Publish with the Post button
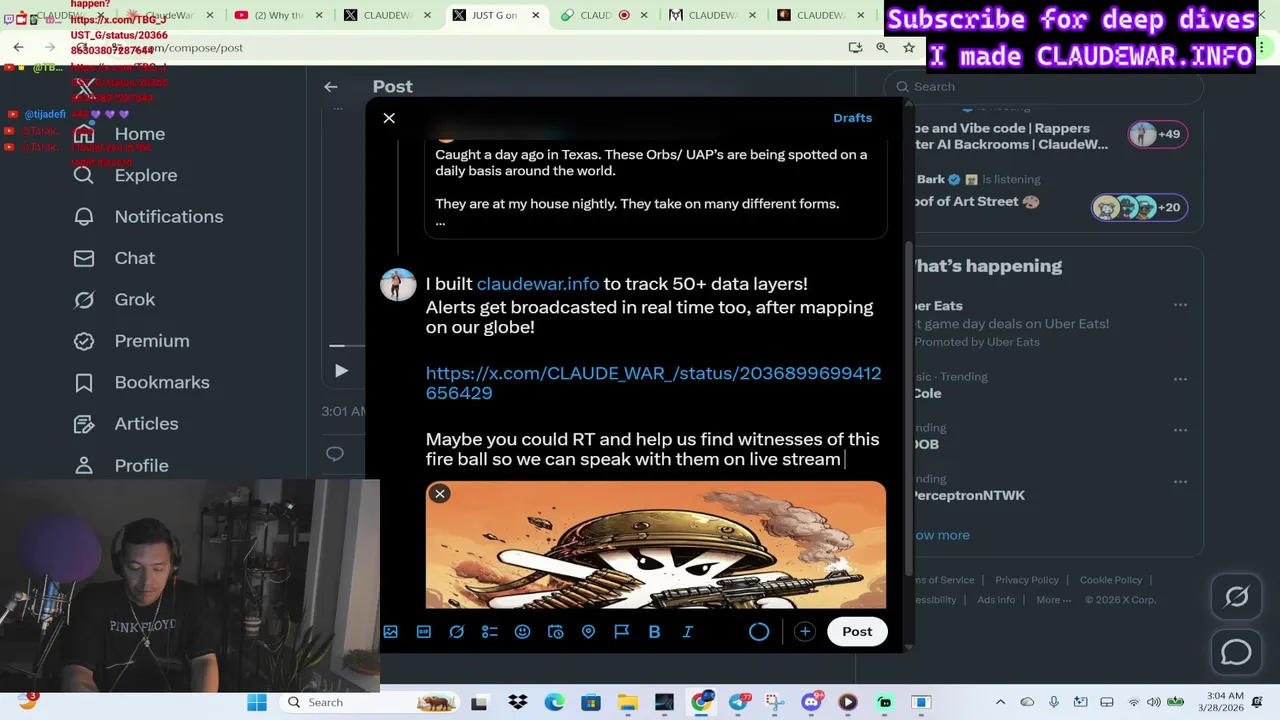1280x720 pixels. [x=857, y=632]
